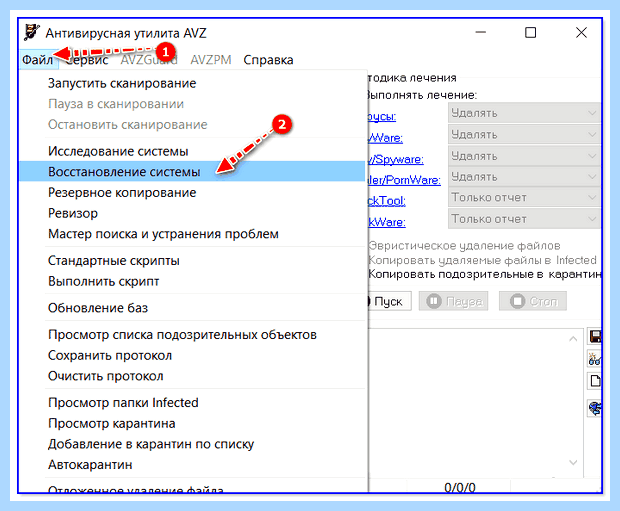
Task: Select Пауза в сканировании menu item
Action: pos(192,104)
